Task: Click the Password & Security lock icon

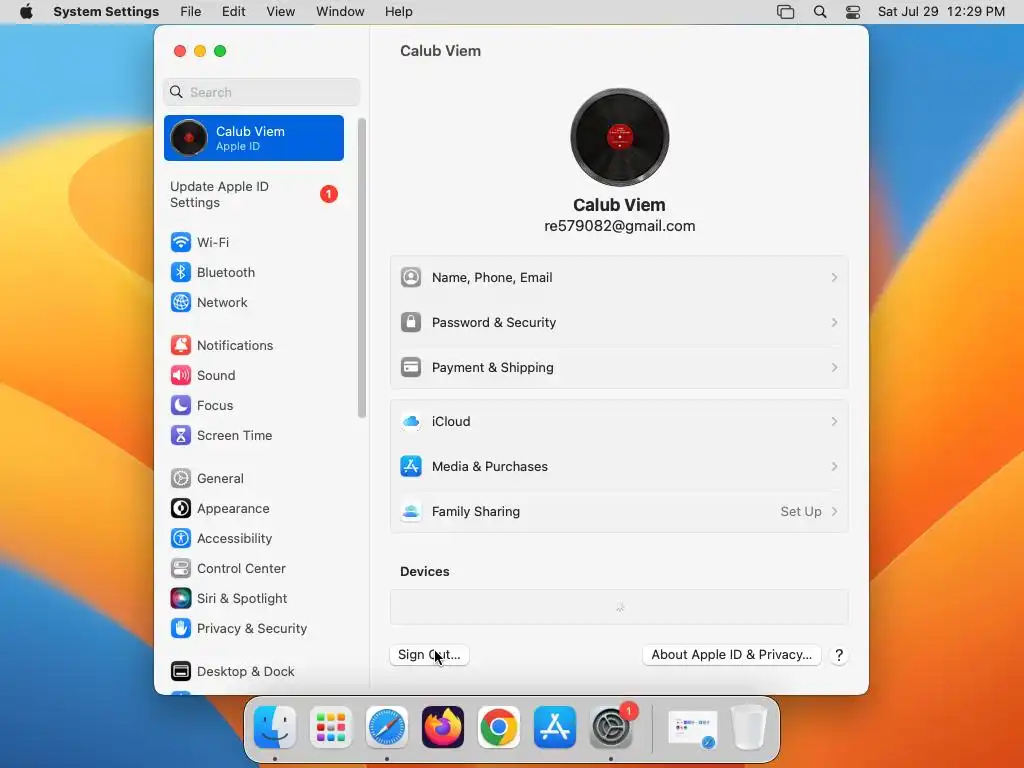Action: (411, 323)
